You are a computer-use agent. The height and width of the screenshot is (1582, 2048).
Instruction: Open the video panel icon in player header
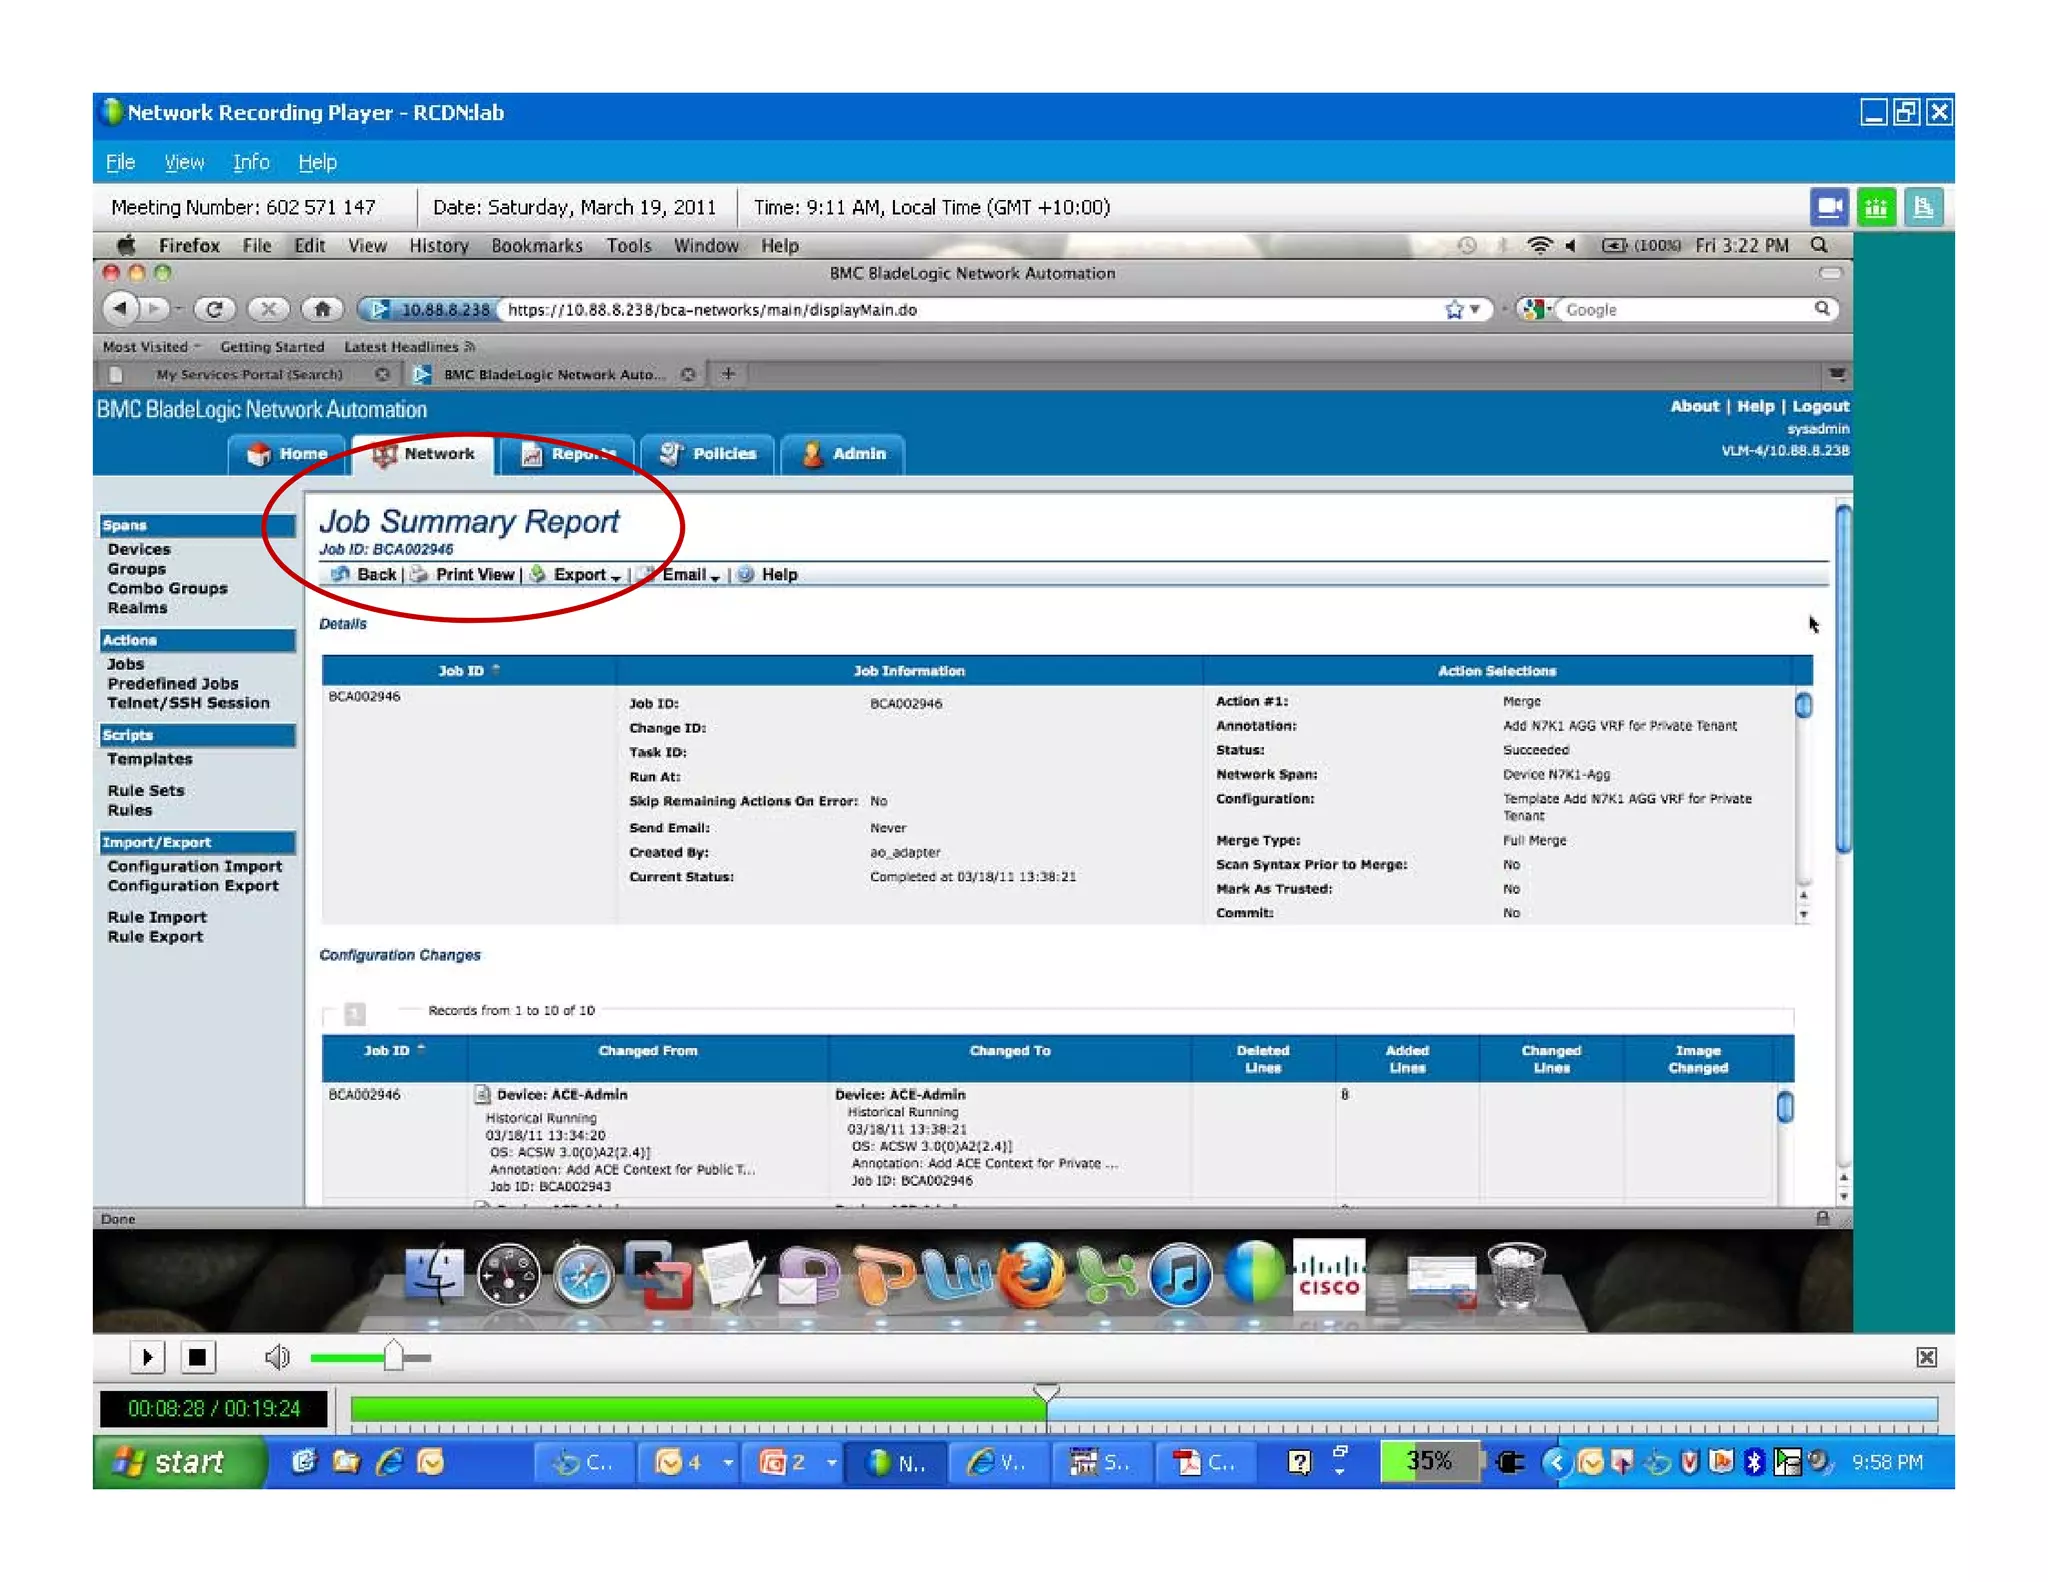tap(1829, 208)
